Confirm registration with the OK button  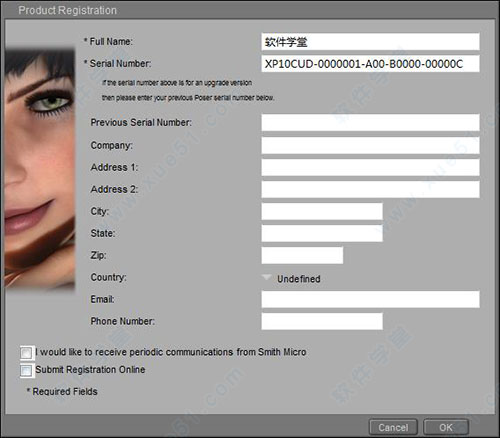(446, 427)
